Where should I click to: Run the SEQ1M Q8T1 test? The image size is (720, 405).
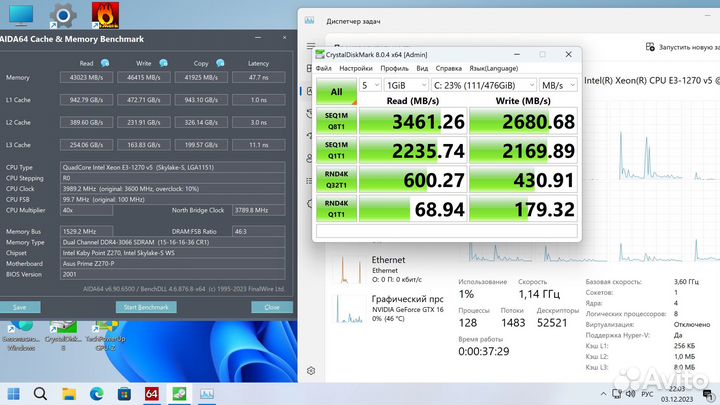(337, 121)
